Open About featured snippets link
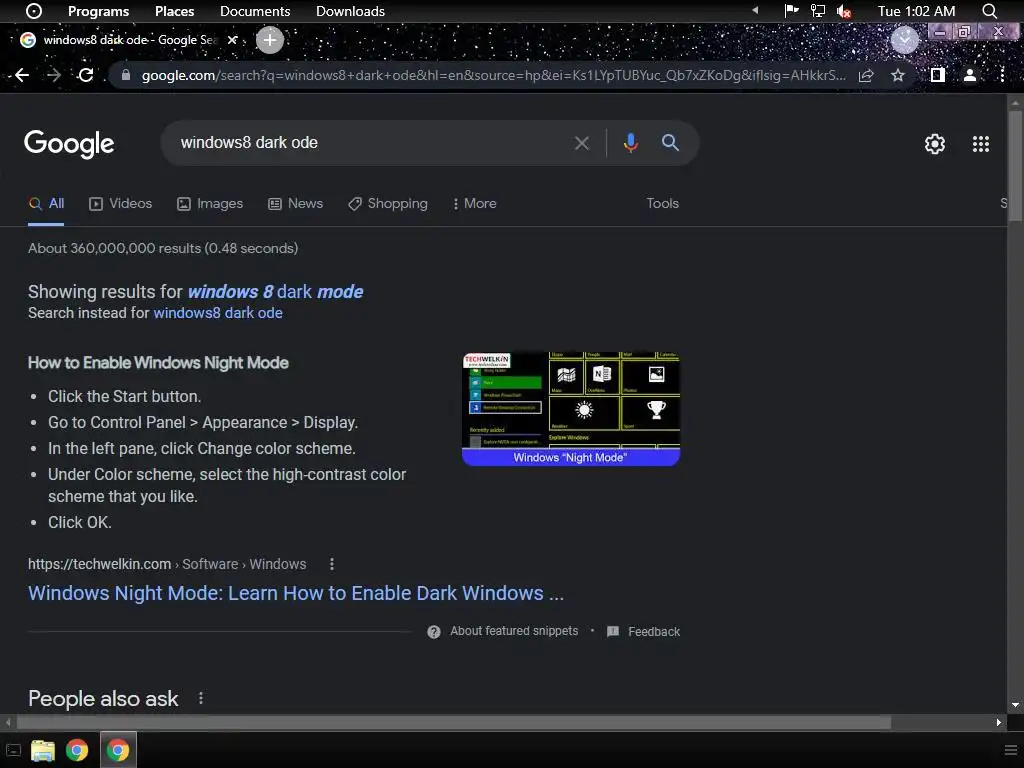 click(514, 631)
